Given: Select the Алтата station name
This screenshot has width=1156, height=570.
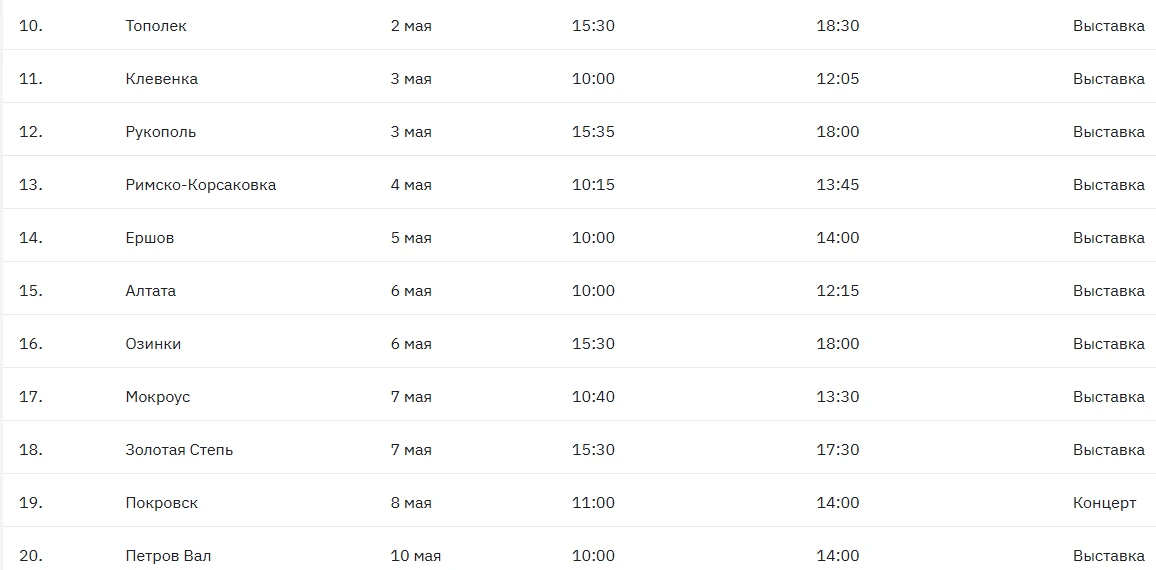Looking at the screenshot, I should click(x=151, y=291).
